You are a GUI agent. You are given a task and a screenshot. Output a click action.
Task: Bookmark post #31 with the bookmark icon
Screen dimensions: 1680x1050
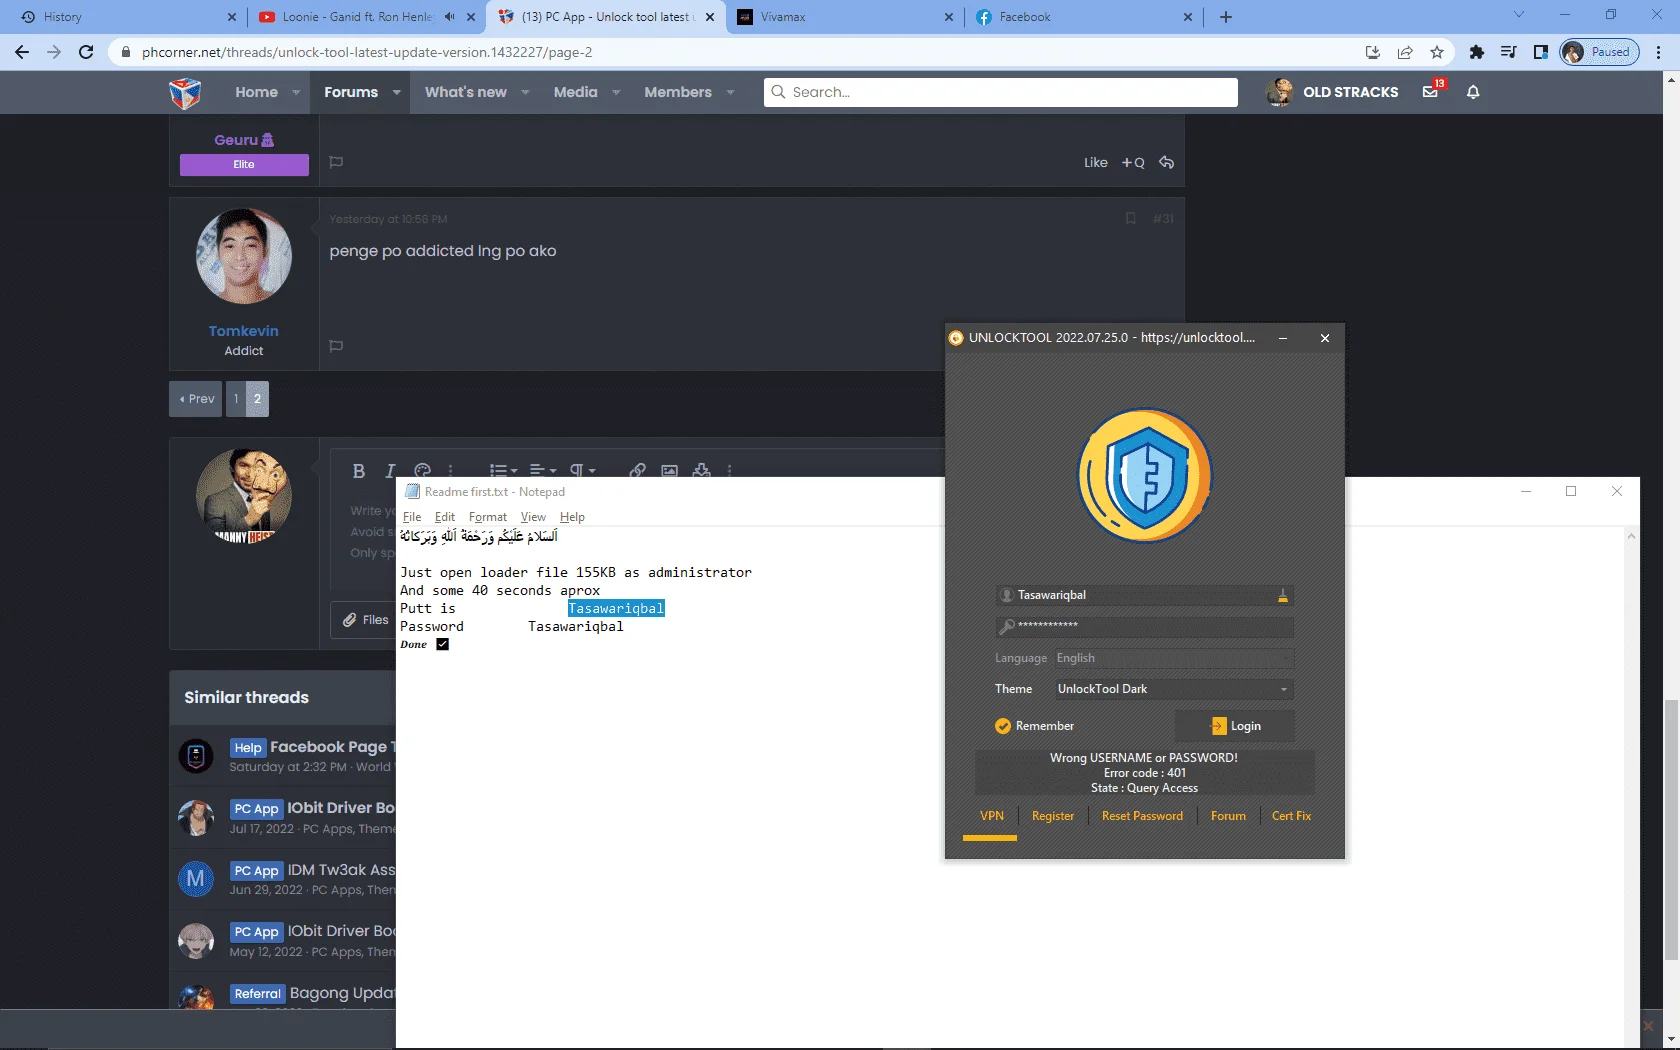click(1131, 218)
